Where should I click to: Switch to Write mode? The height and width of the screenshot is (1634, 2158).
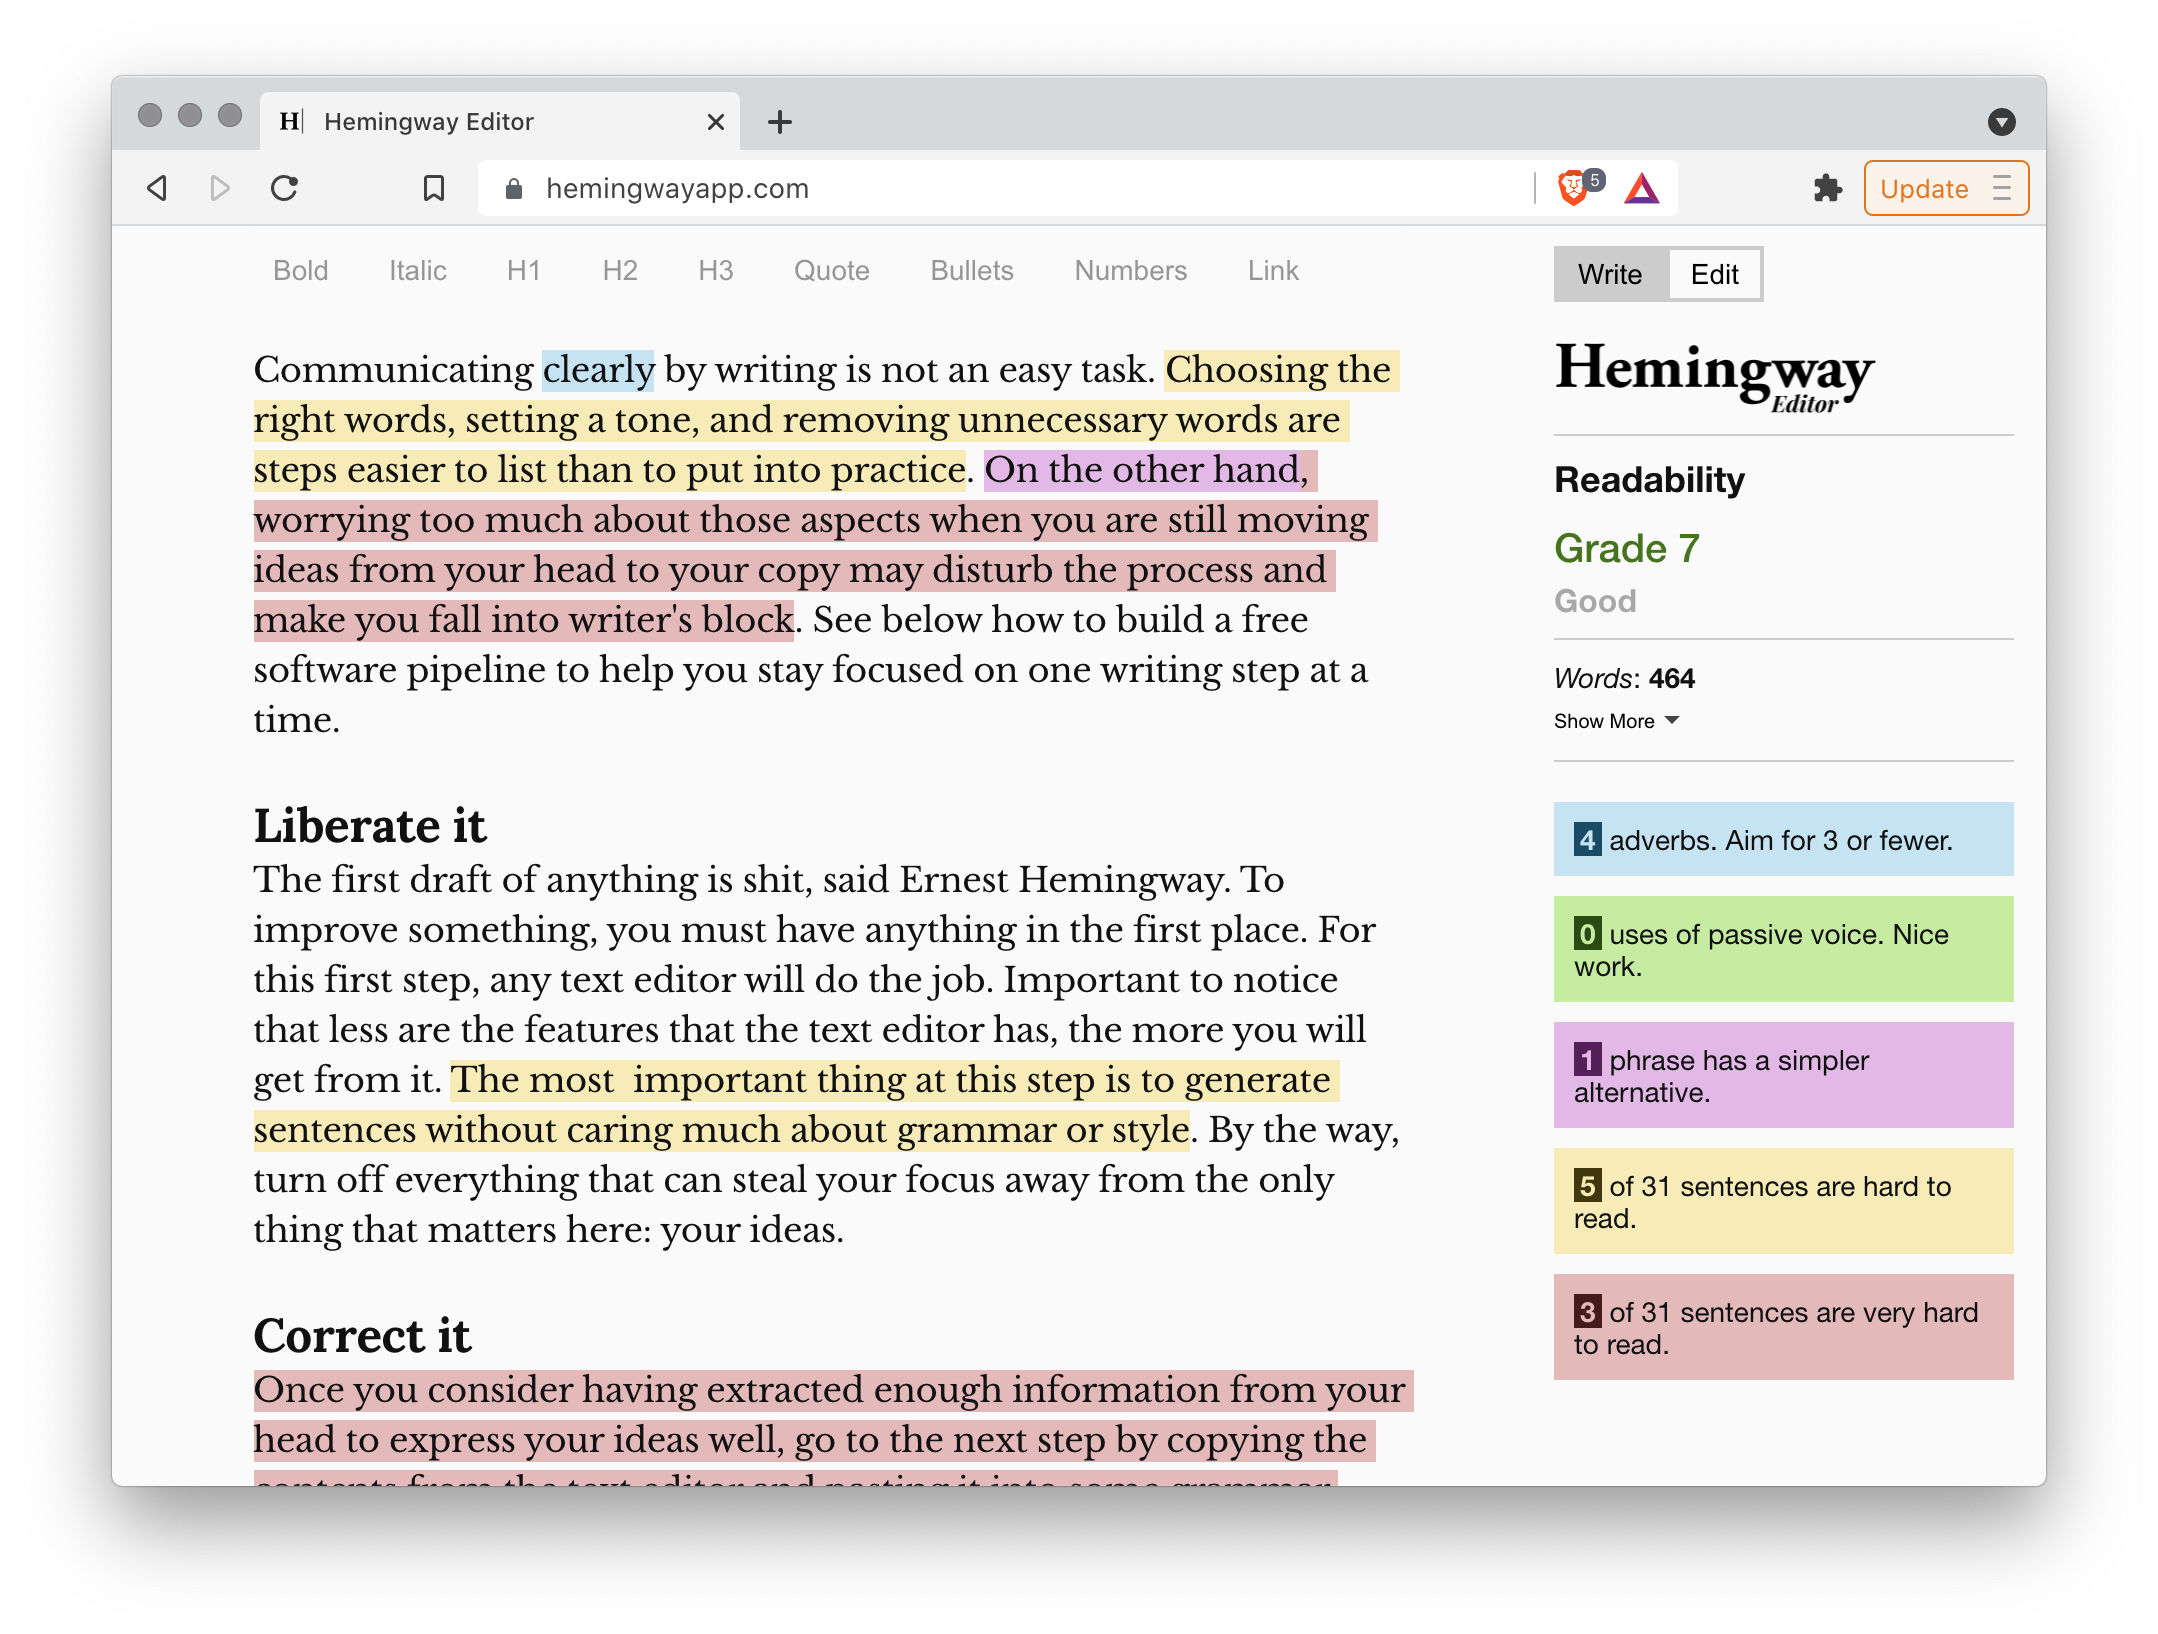click(1610, 274)
